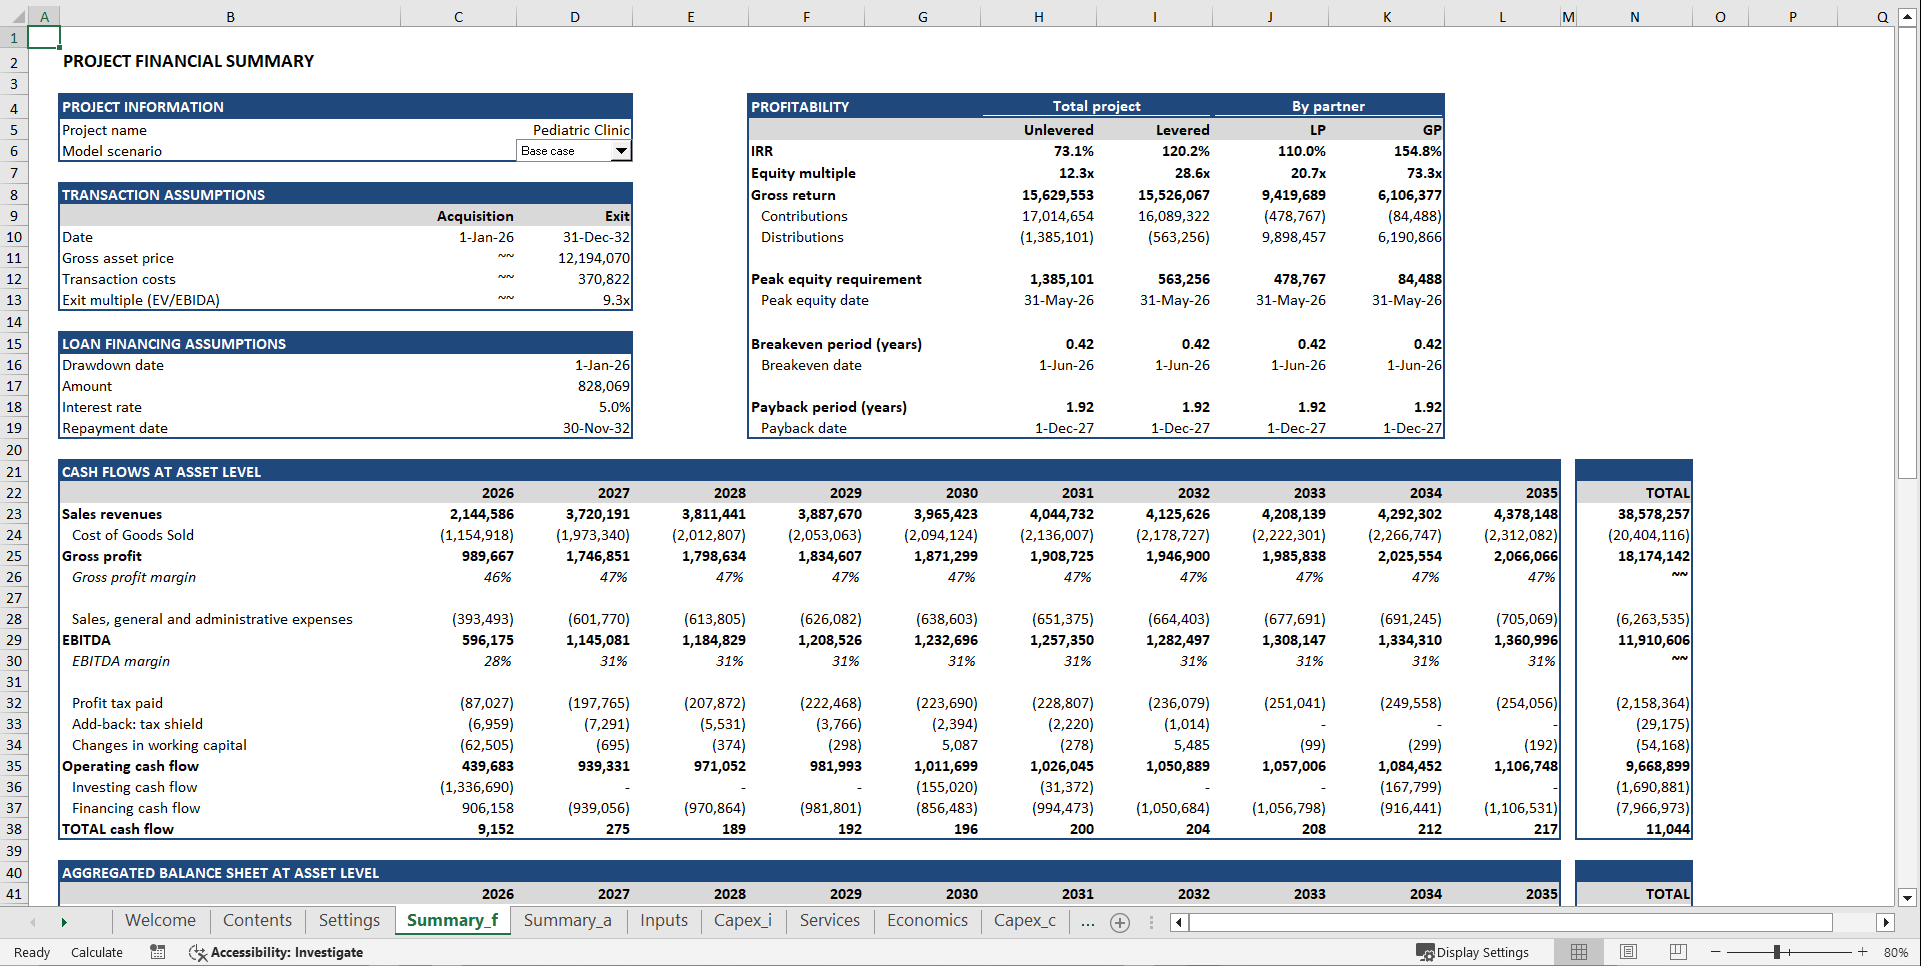This screenshot has height=966, width=1921.
Task: Open Page Break Preview from status bar
Action: pos(1677,952)
